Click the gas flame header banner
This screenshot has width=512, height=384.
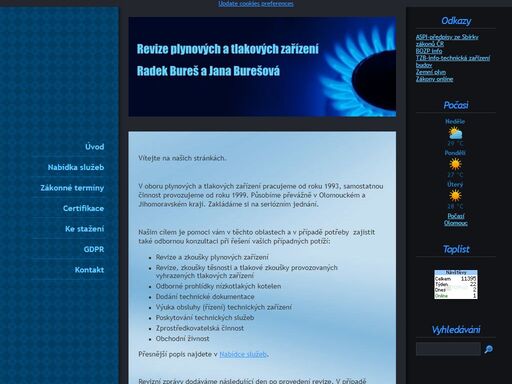262,67
